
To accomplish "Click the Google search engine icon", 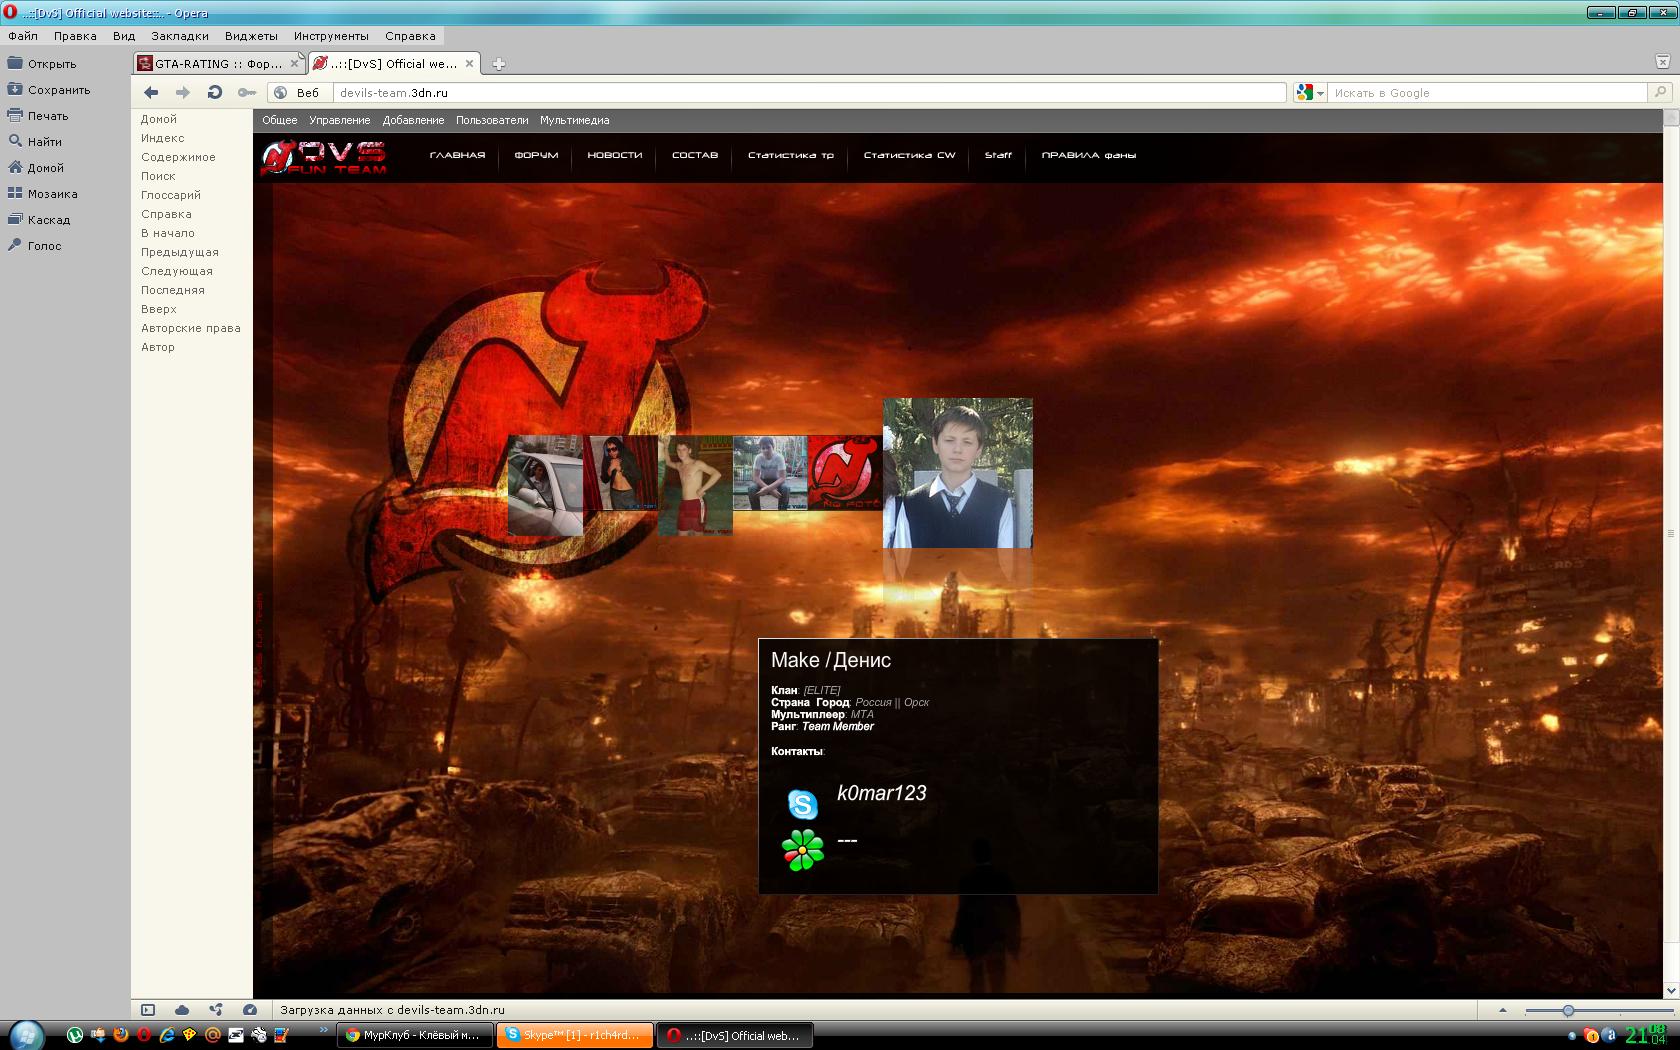I will (1304, 92).
